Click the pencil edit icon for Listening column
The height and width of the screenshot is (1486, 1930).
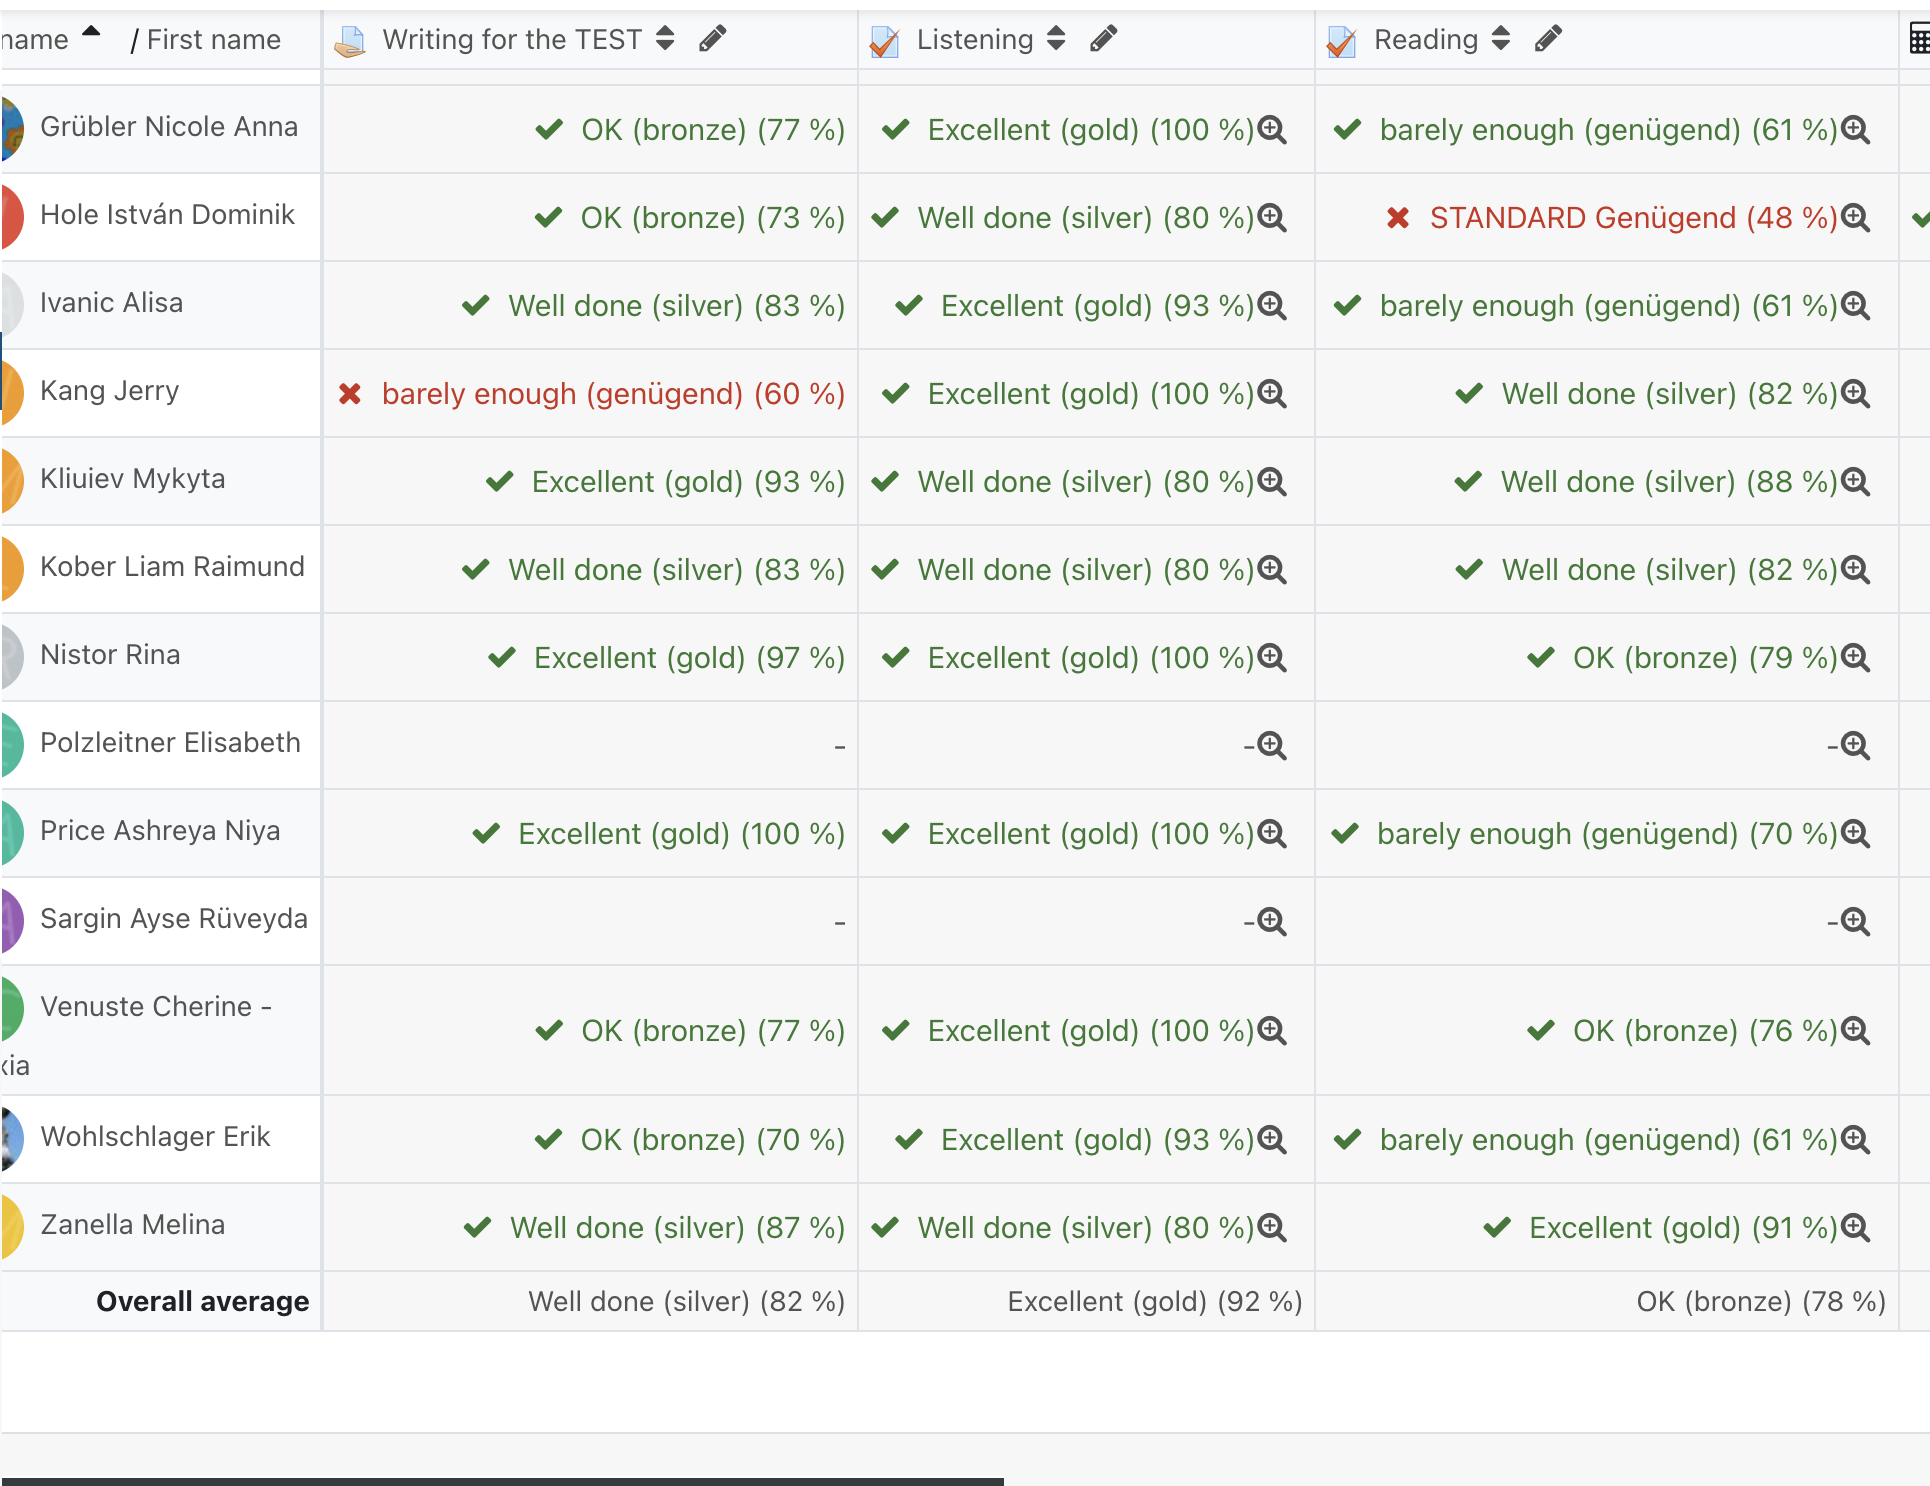pos(1103,39)
